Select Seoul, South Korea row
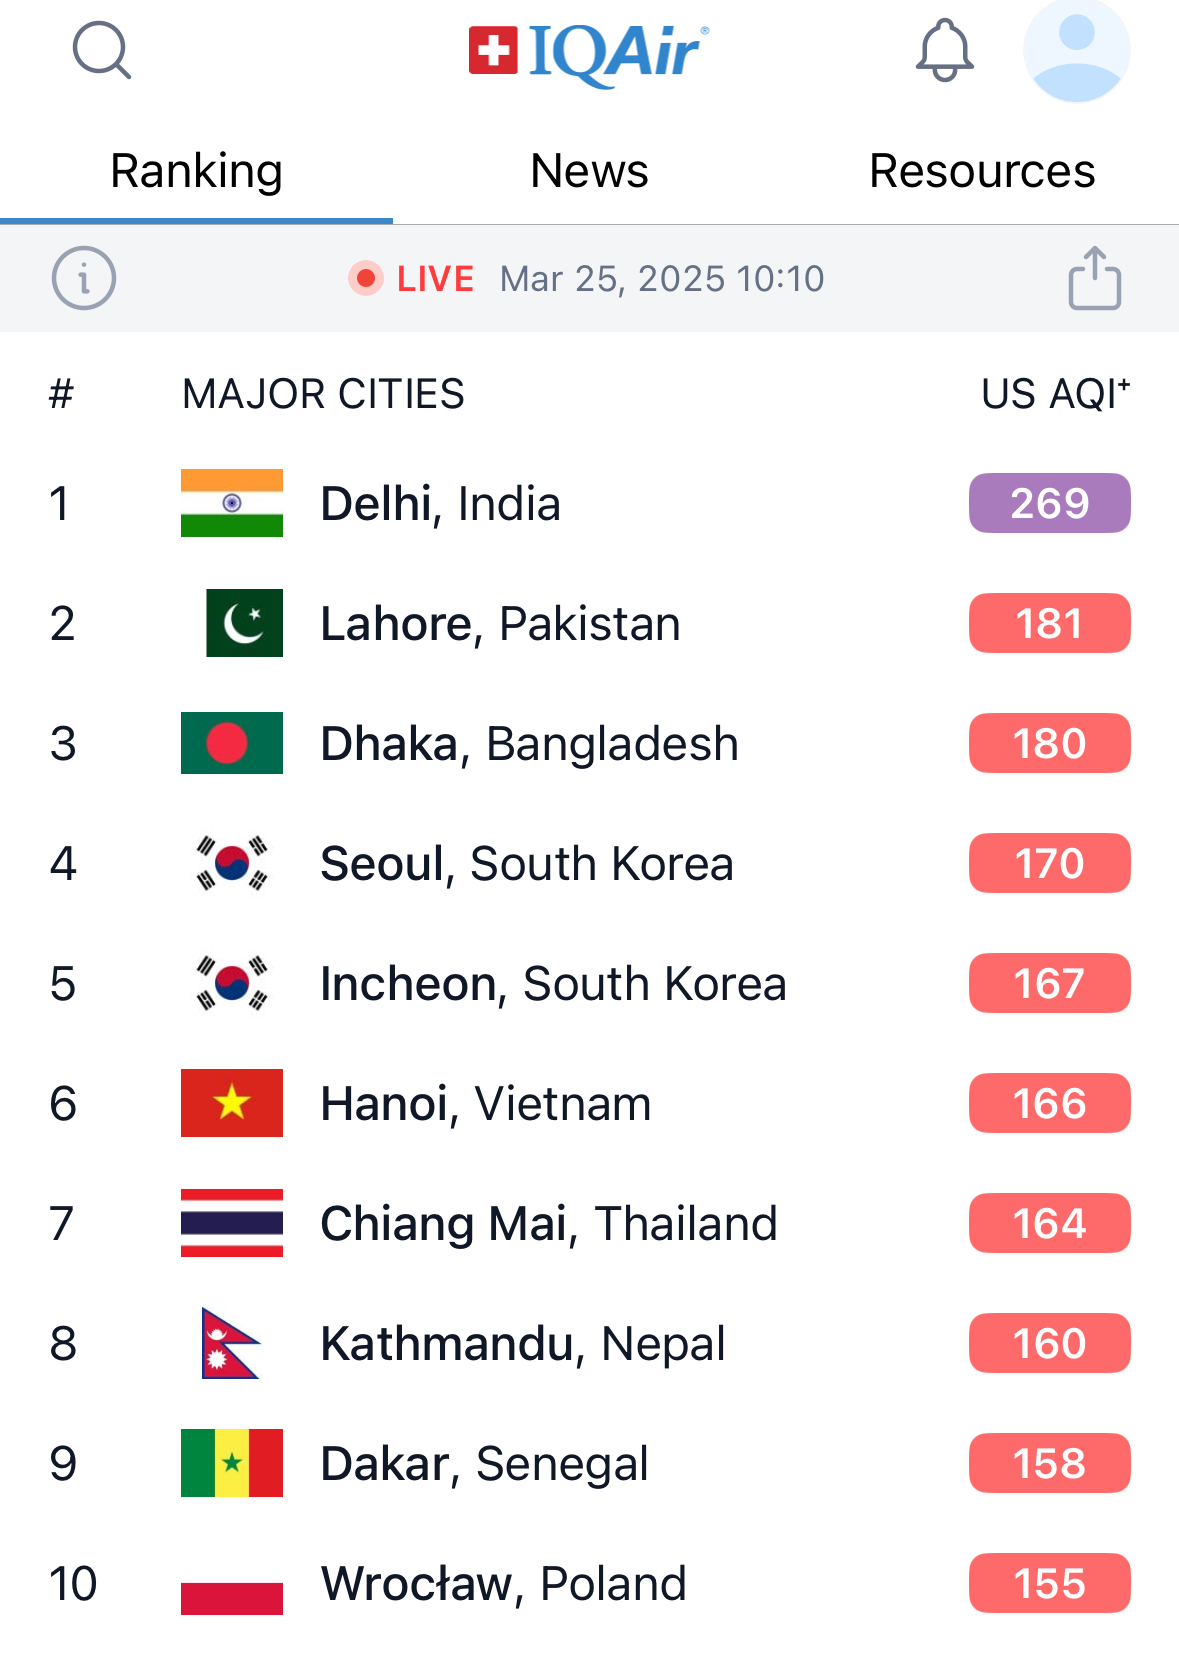1179x1656 pixels. click(x=526, y=863)
